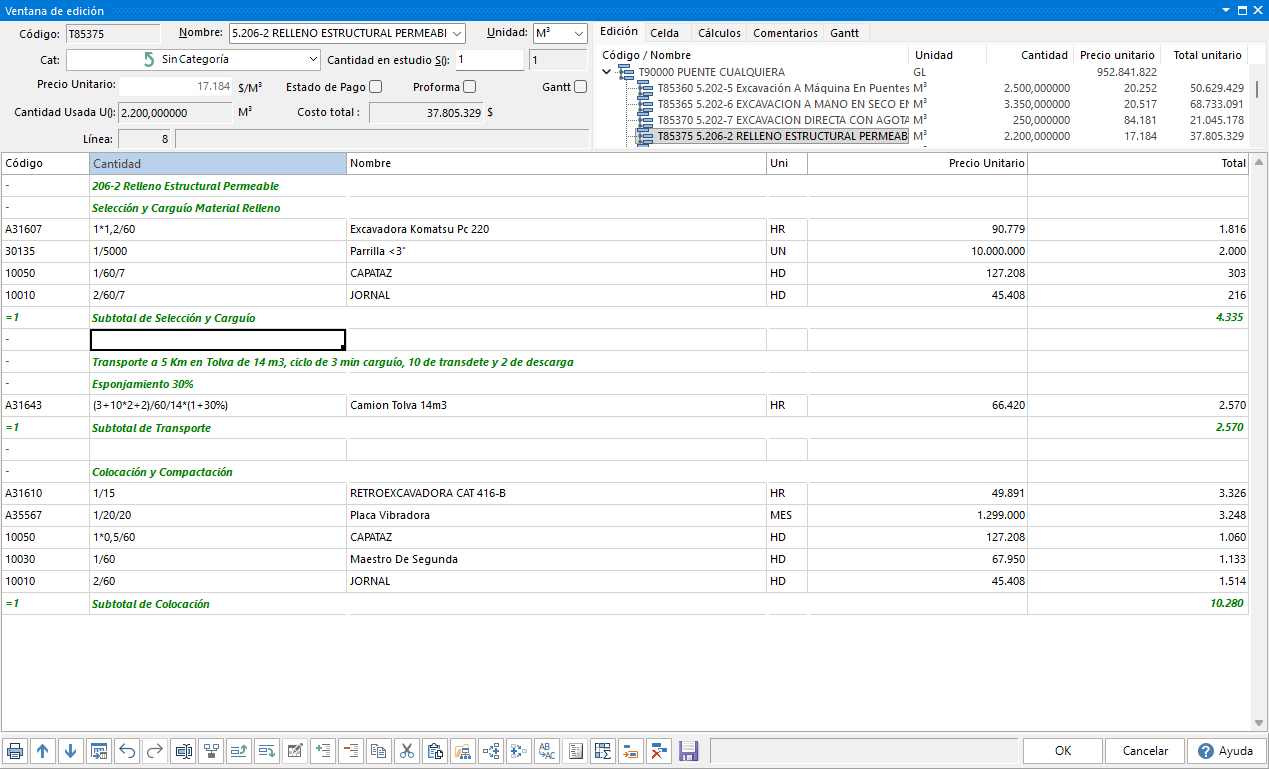Screen dimensions: 1269x769
Task: Open the Cat category dropdown
Action: click(312, 60)
